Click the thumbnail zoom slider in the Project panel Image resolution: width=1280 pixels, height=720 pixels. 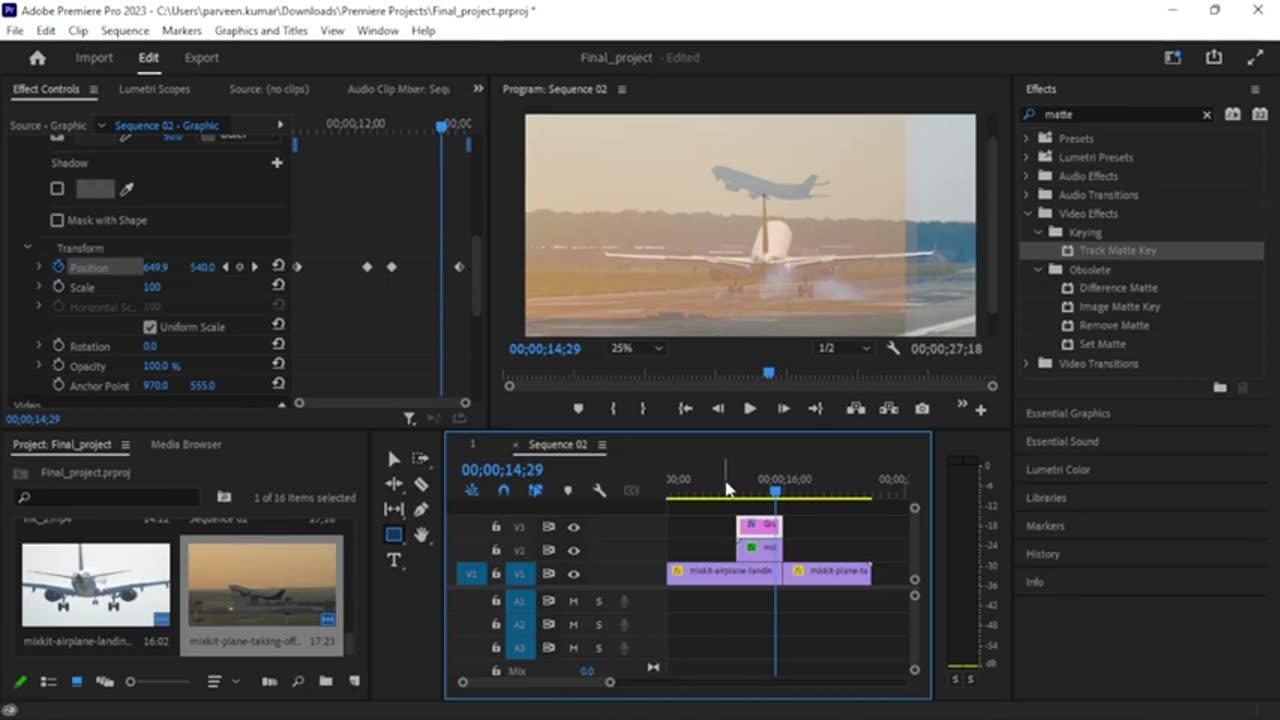[130, 681]
